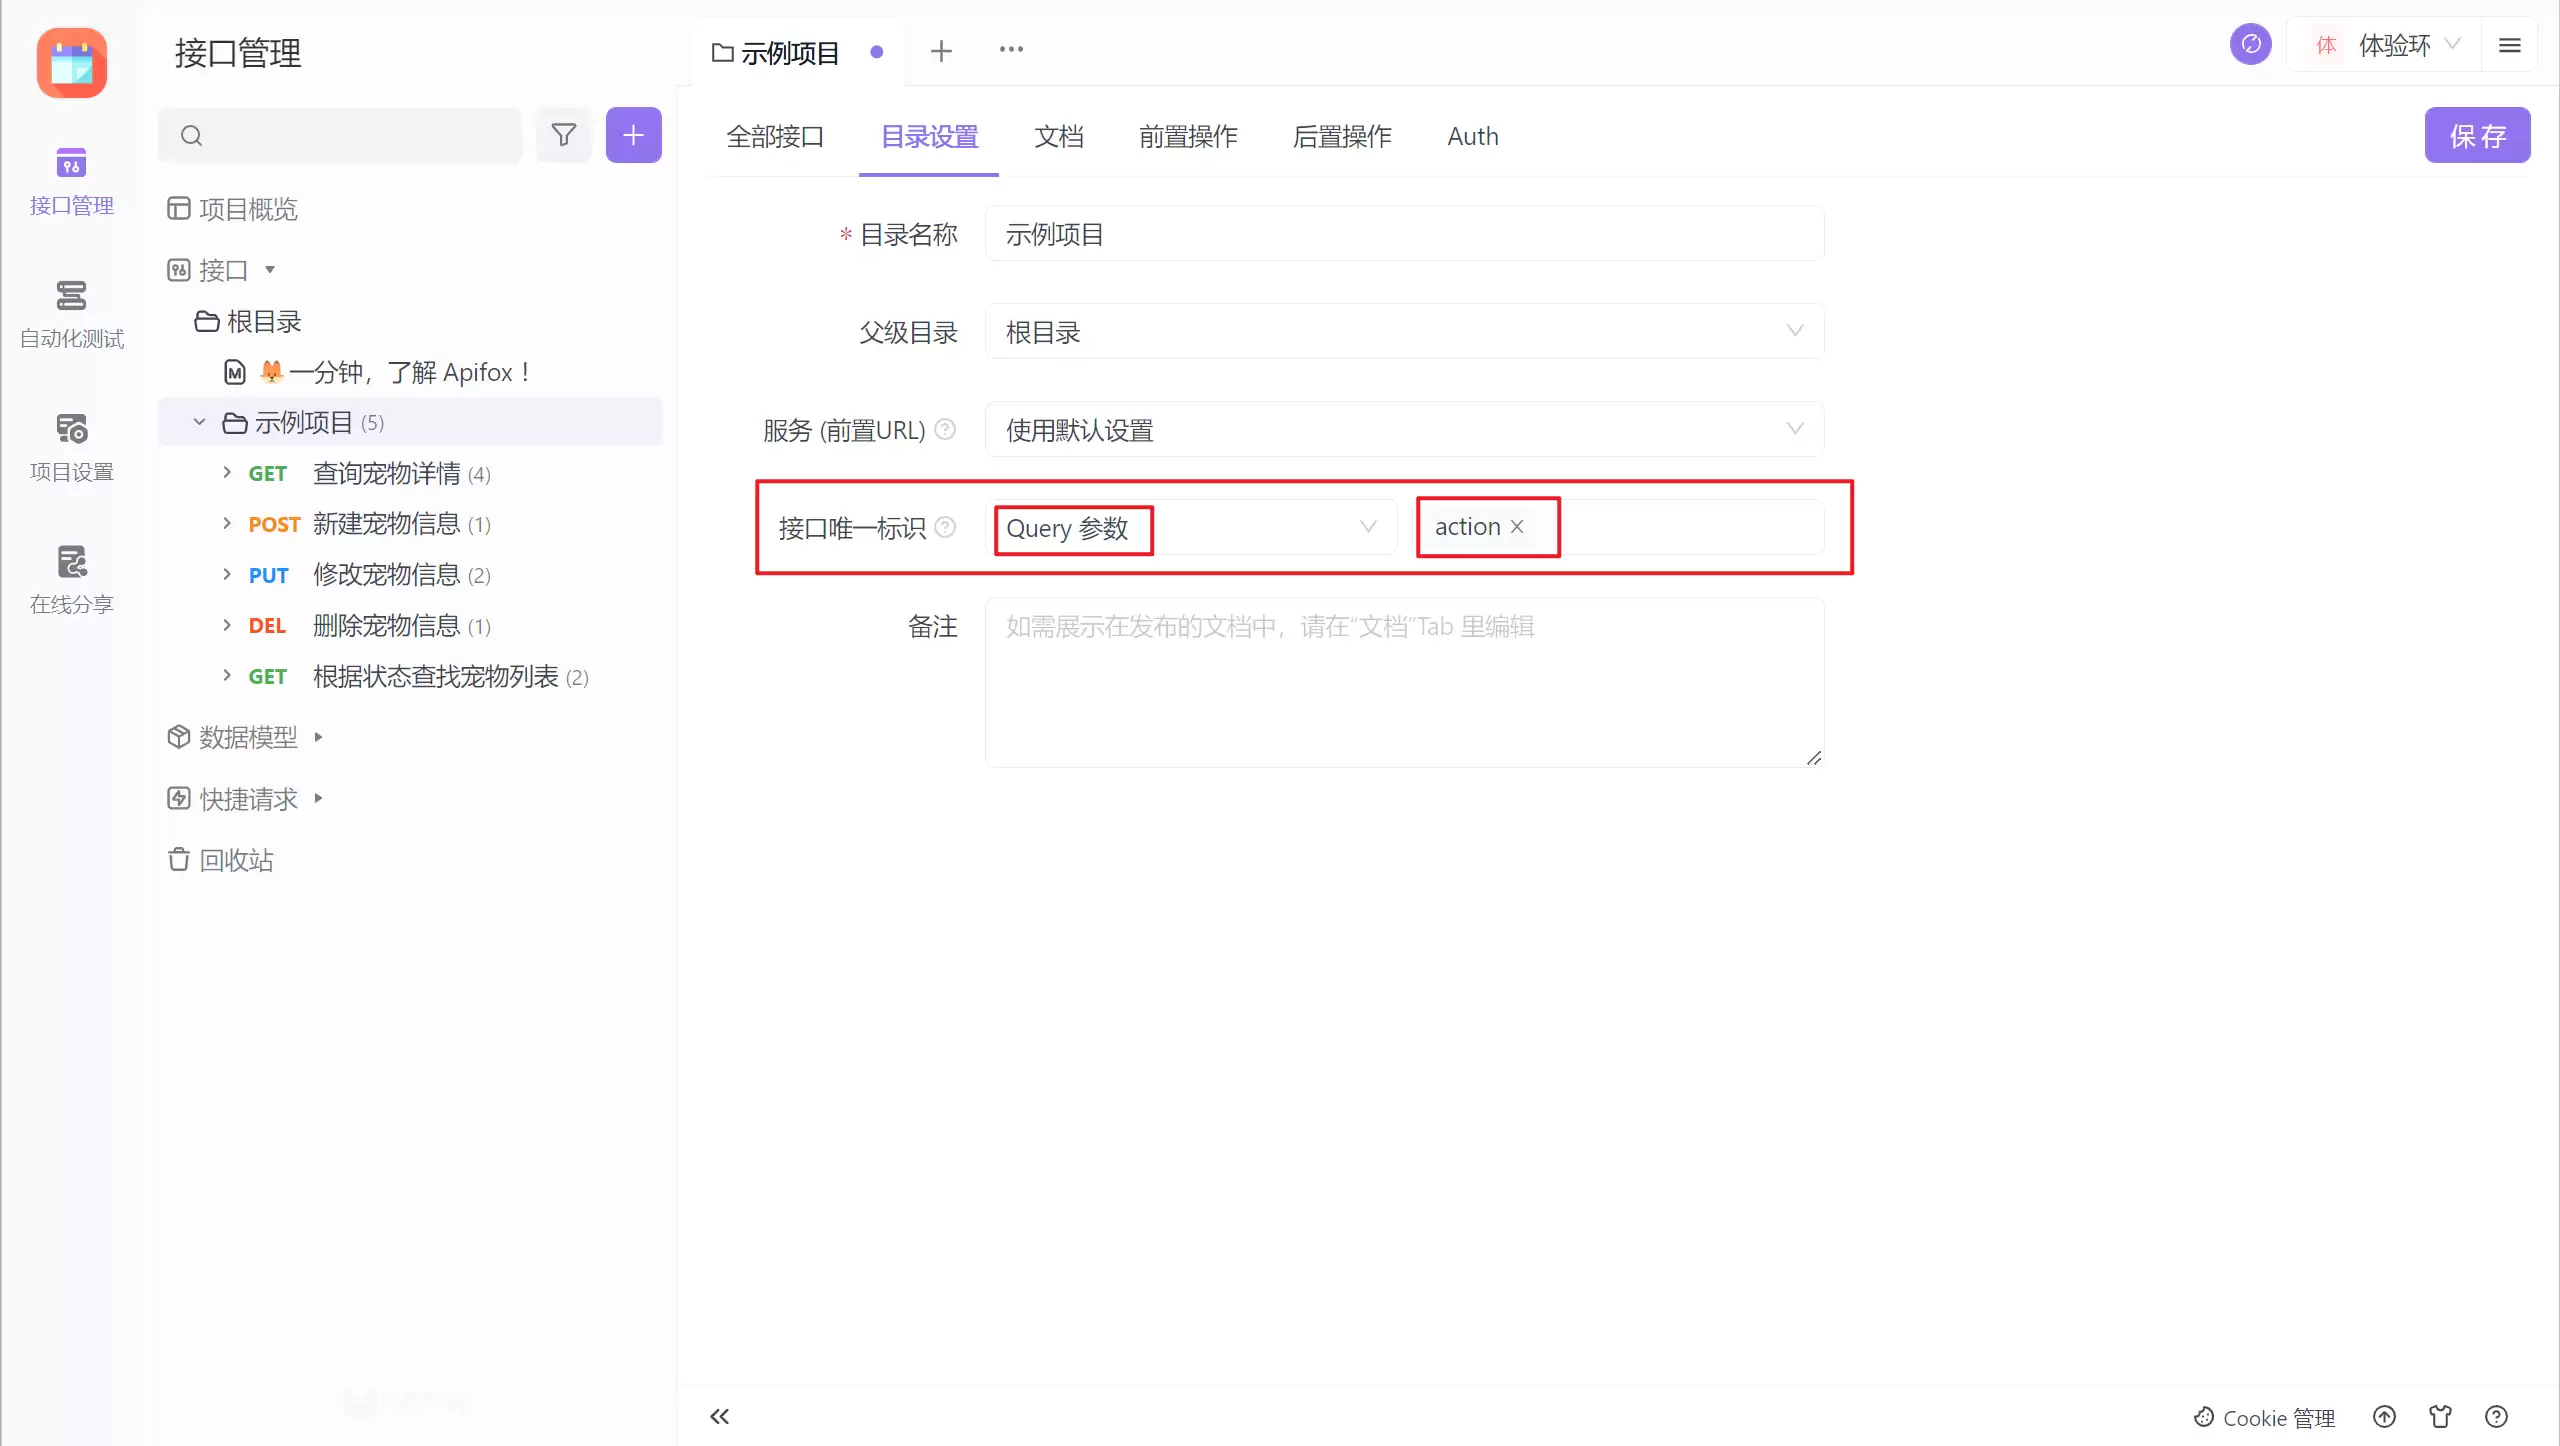
Task: Click the help question icon in the status bar
Action: click(2496, 1417)
